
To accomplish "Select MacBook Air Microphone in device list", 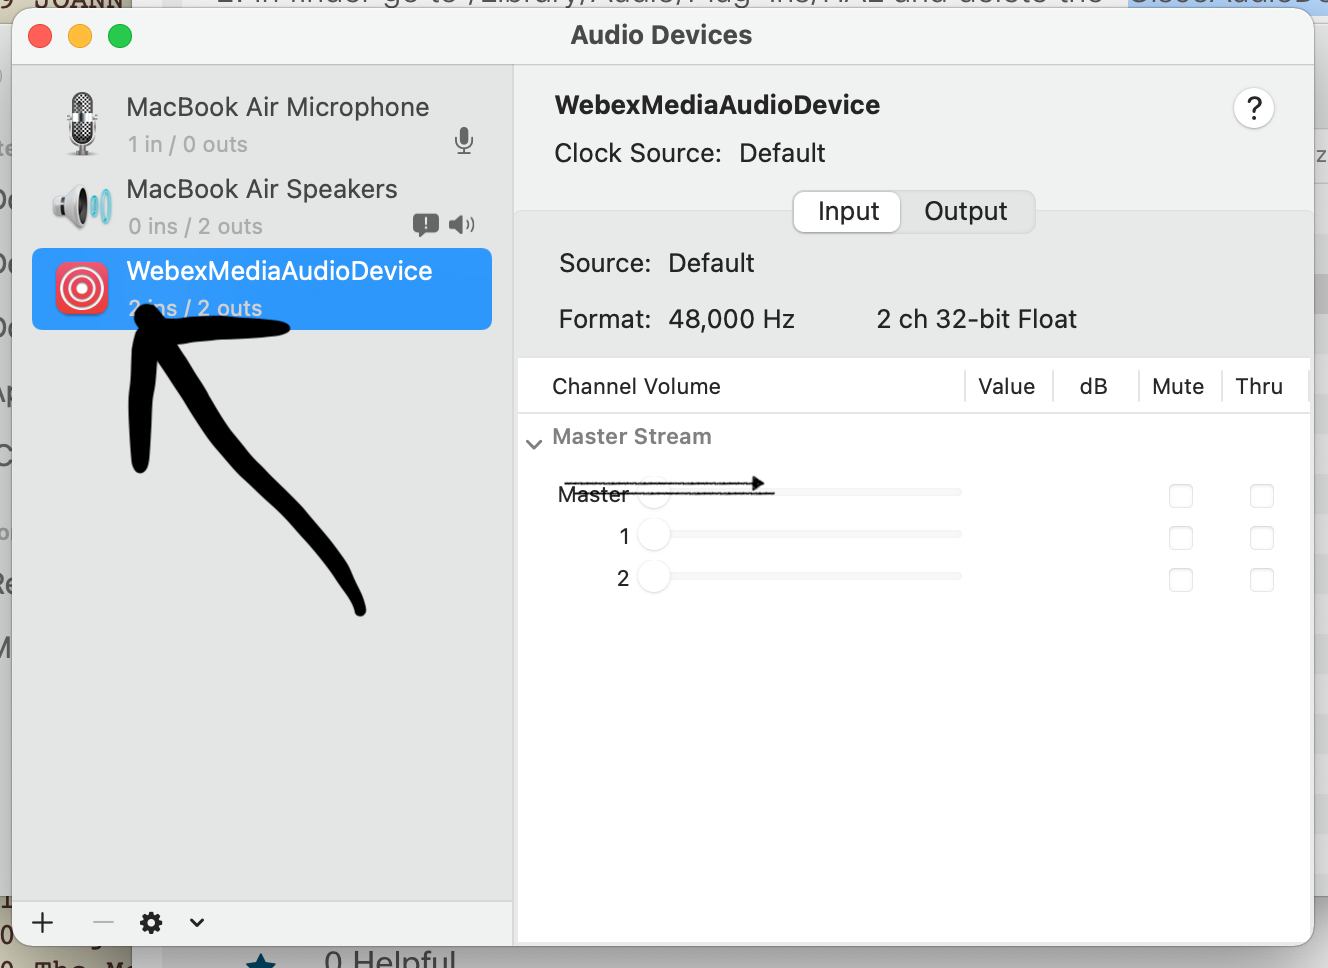I will 262,124.
